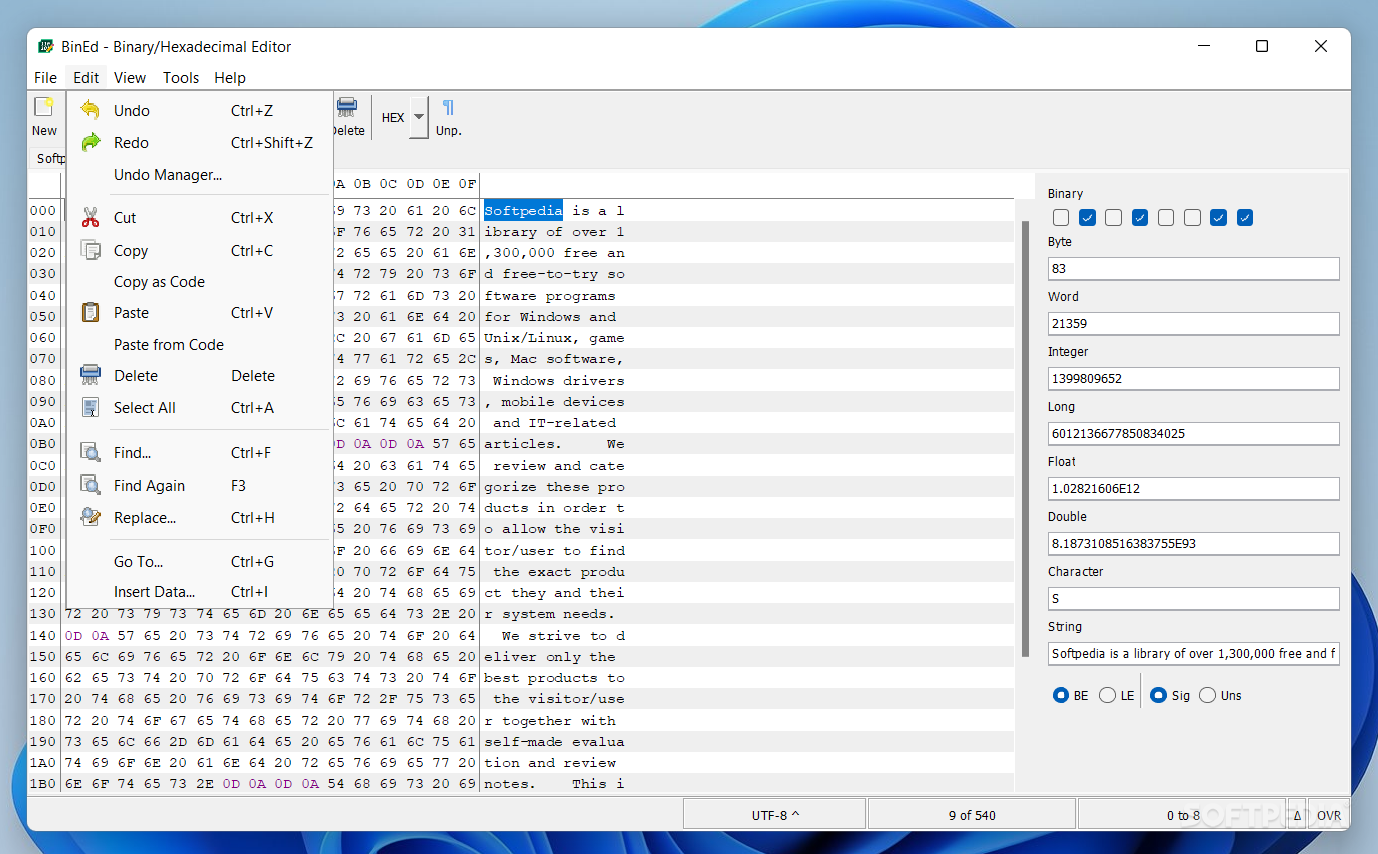This screenshot has height=854, width=1378.
Task: Toggle fourth Binary bit checkbox
Action: point(1140,218)
